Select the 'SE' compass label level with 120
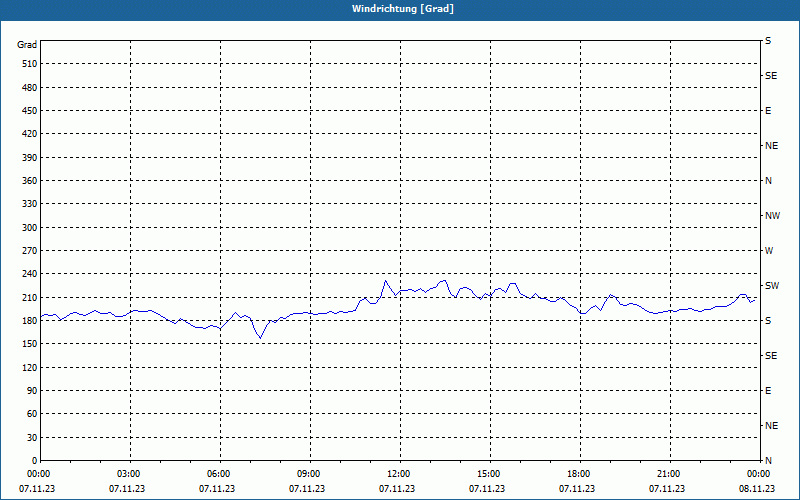 (x=771, y=356)
